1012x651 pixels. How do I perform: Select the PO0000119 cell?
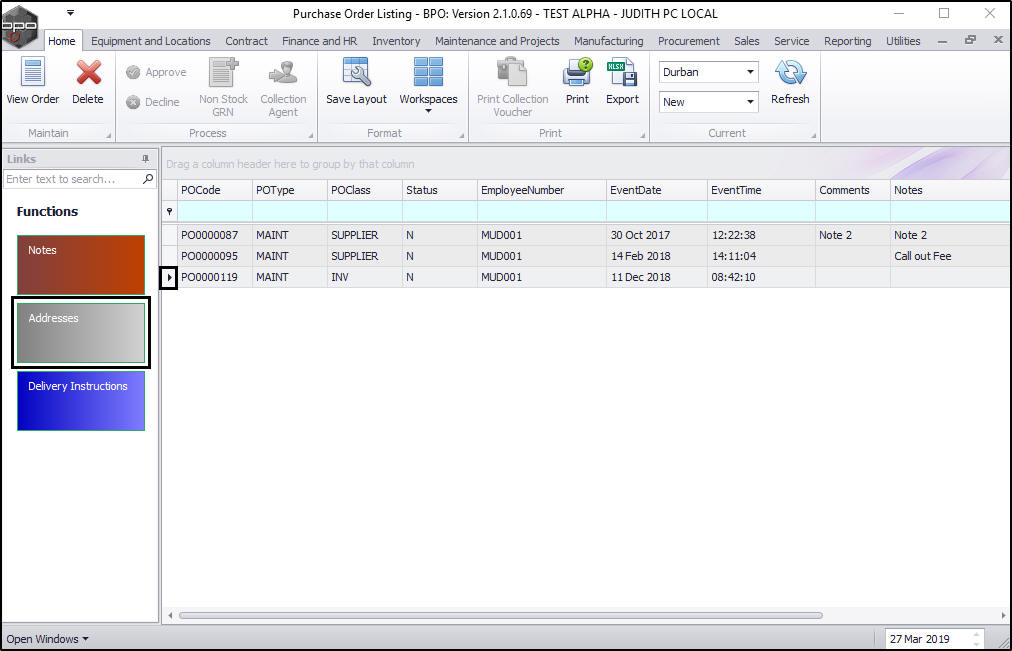coord(215,277)
